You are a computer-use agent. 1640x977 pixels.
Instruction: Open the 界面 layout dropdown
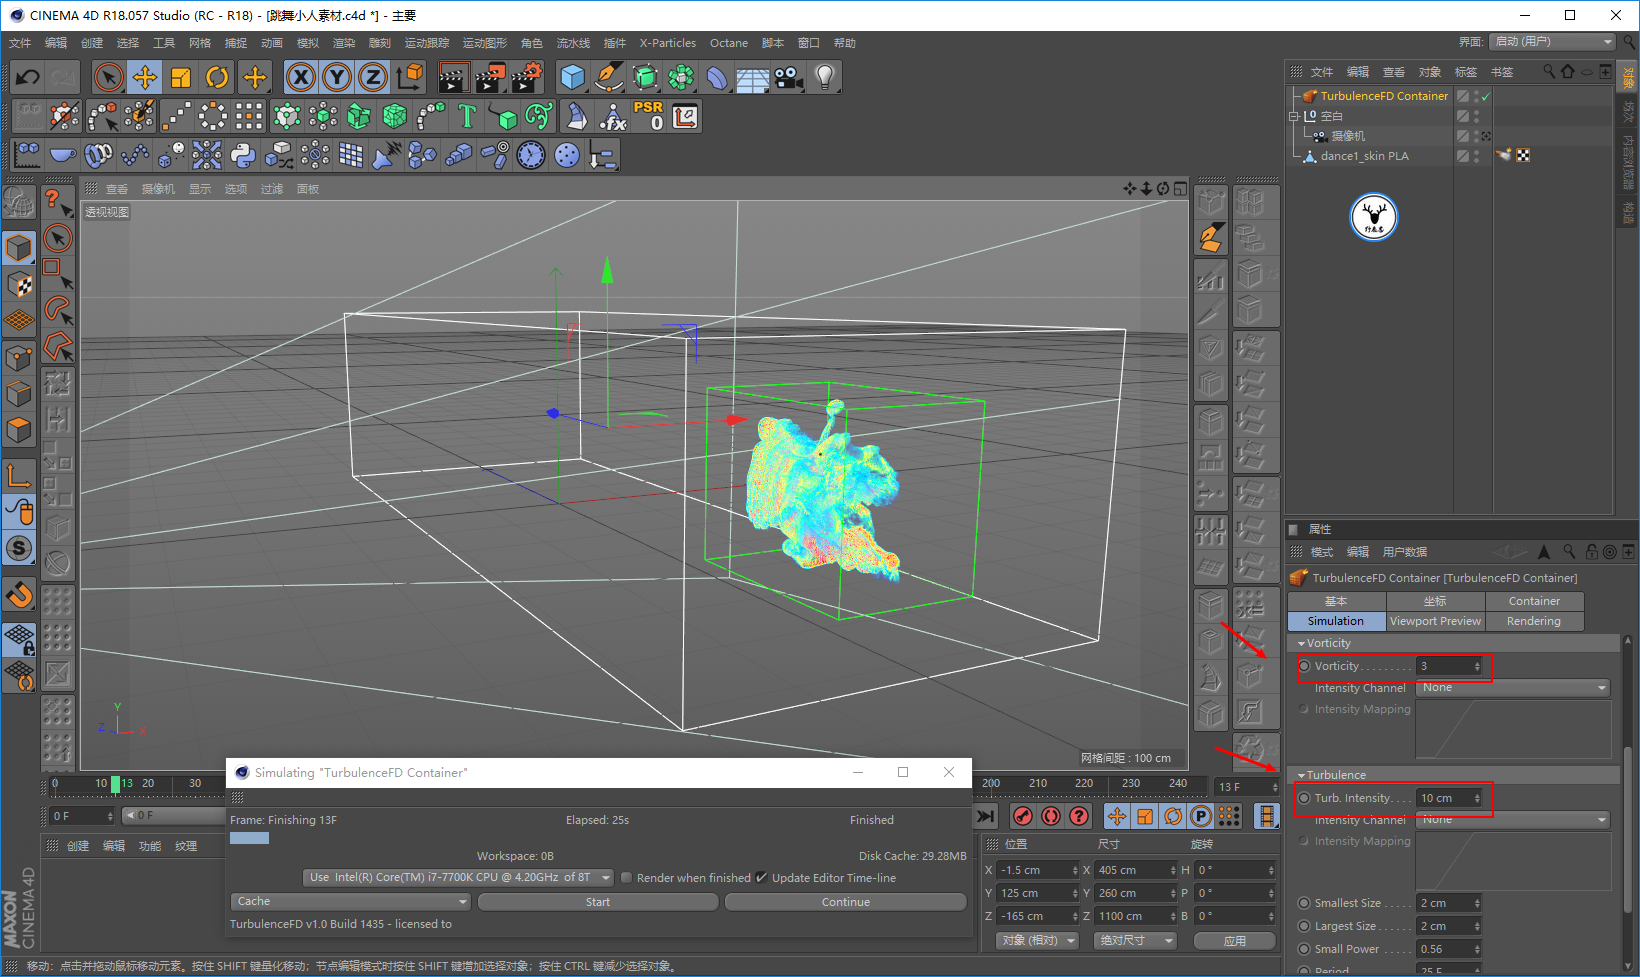click(x=1552, y=42)
